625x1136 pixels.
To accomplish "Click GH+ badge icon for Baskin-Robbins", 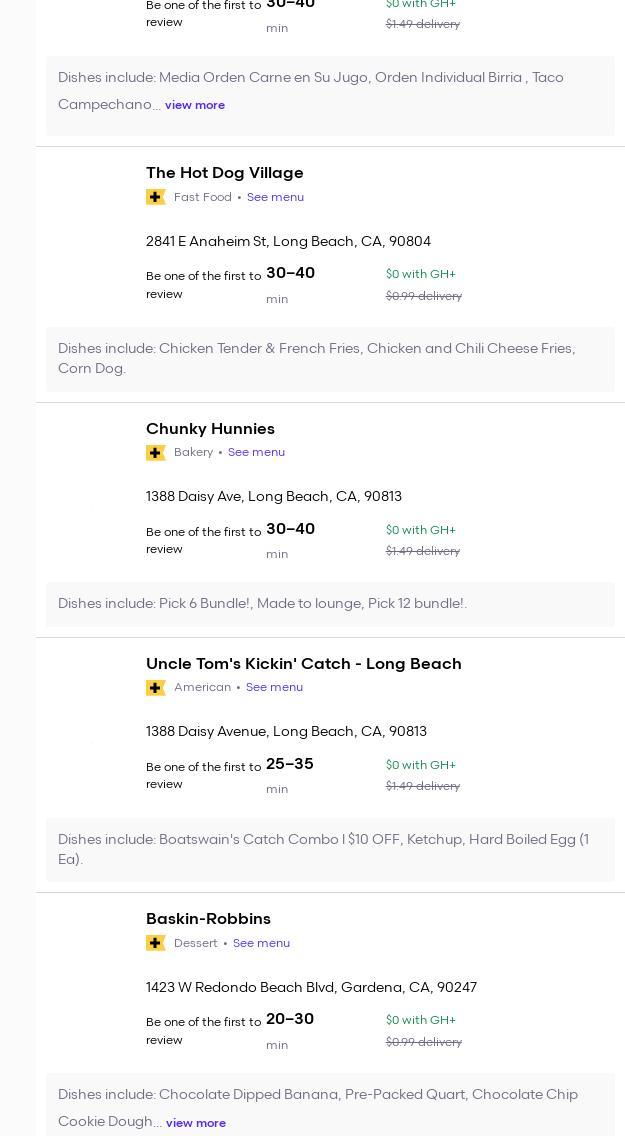I will (x=155, y=943).
